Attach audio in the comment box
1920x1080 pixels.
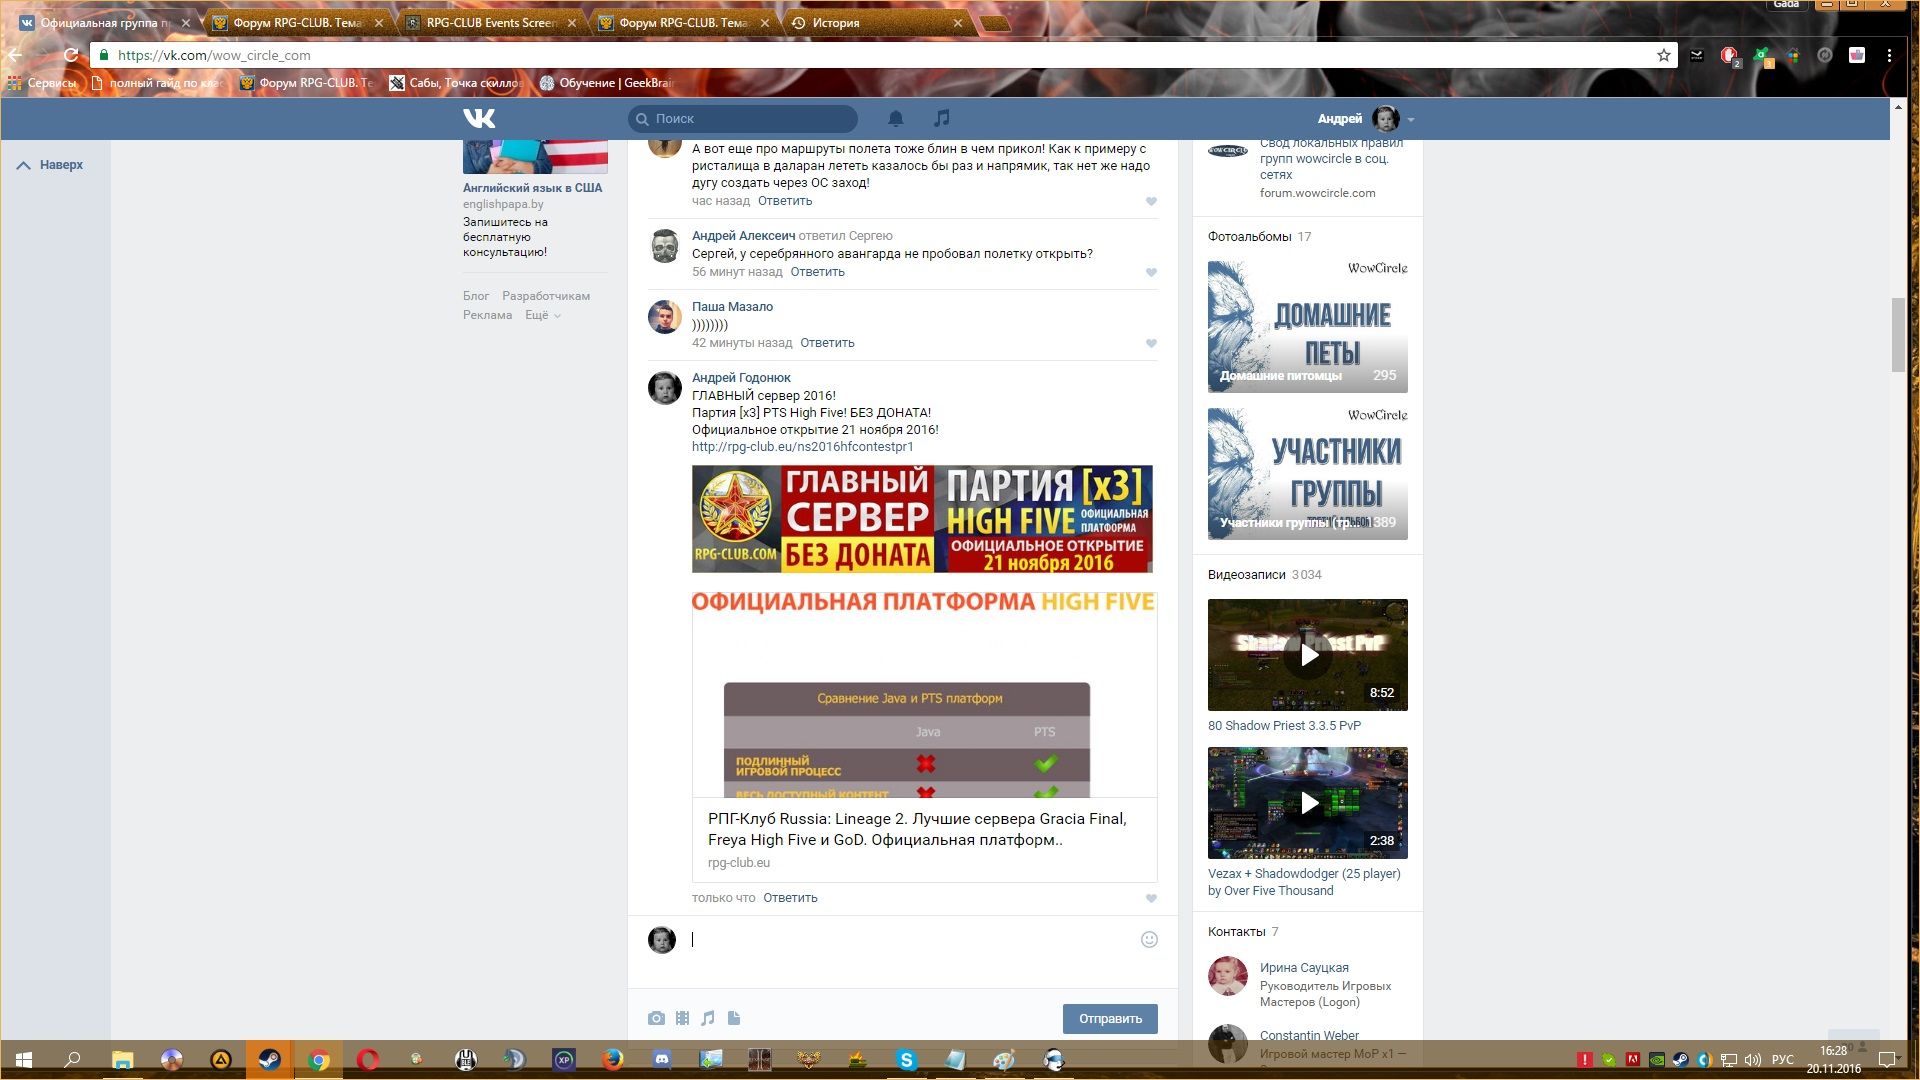(x=708, y=1018)
